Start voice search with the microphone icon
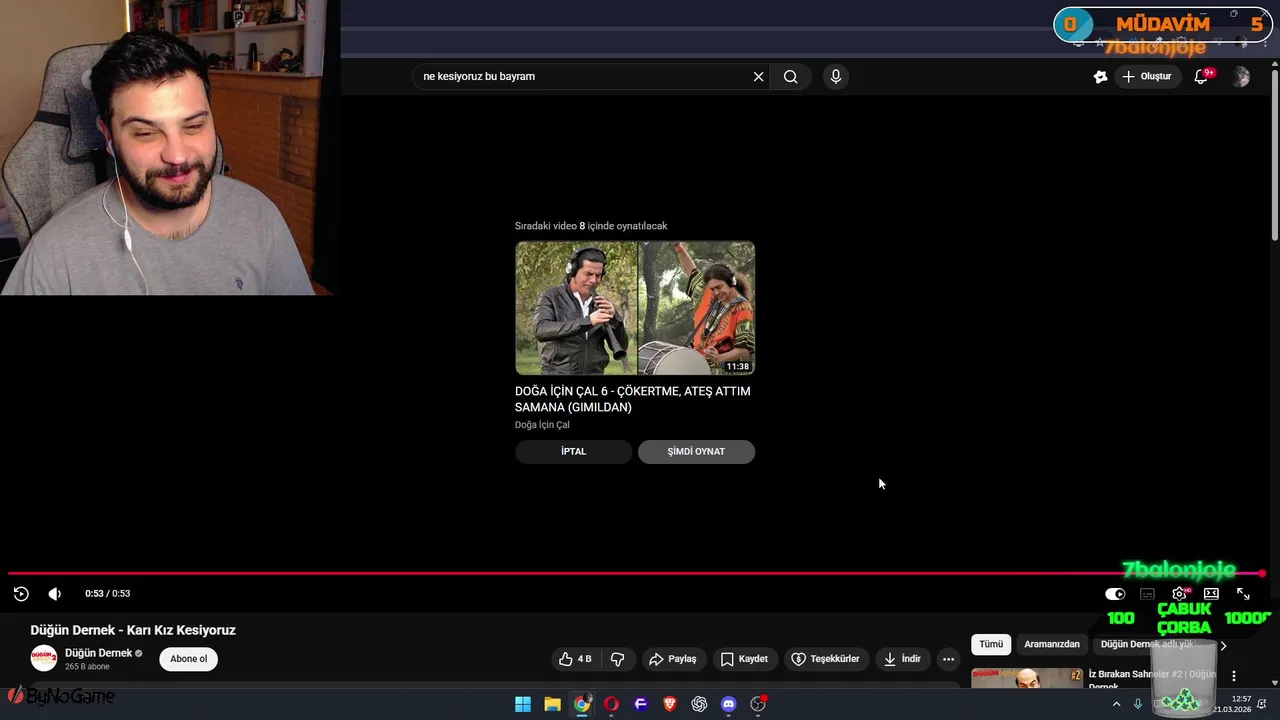This screenshot has width=1280, height=720. tap(836, 76)
